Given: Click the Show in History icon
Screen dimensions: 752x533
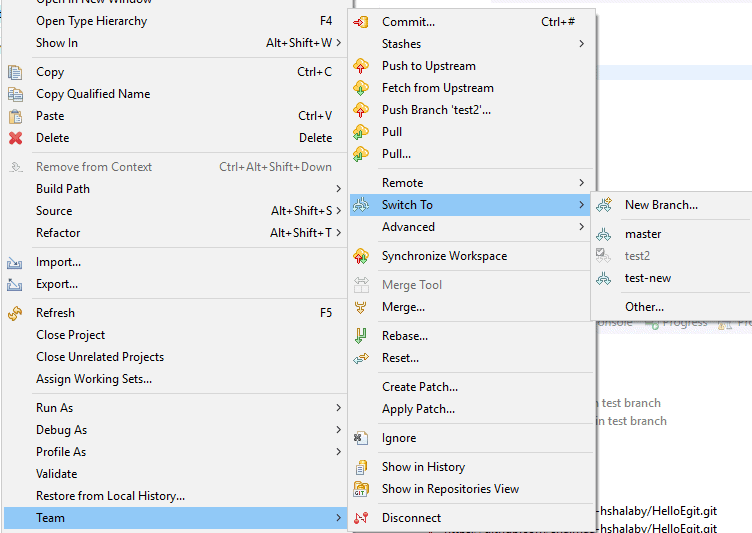Looking at the screenshot, I should point(362,467).
